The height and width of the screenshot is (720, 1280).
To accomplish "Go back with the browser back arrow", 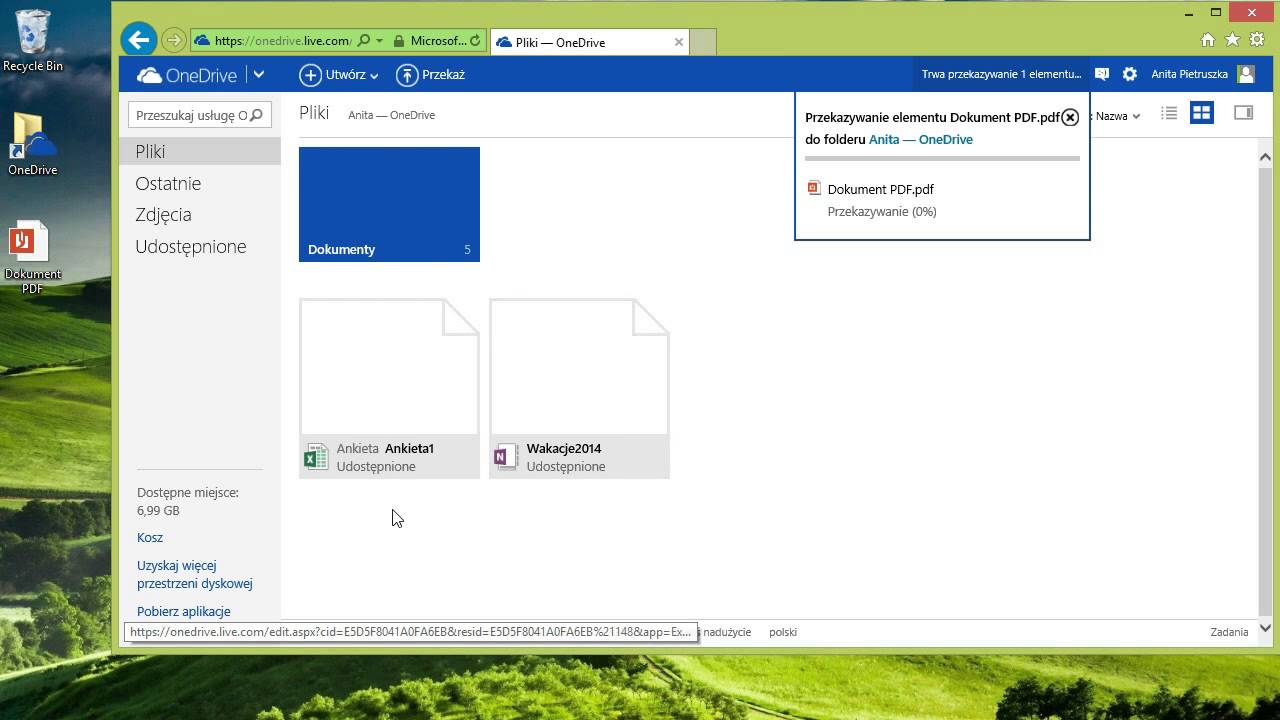I will (x=139, y=40).
